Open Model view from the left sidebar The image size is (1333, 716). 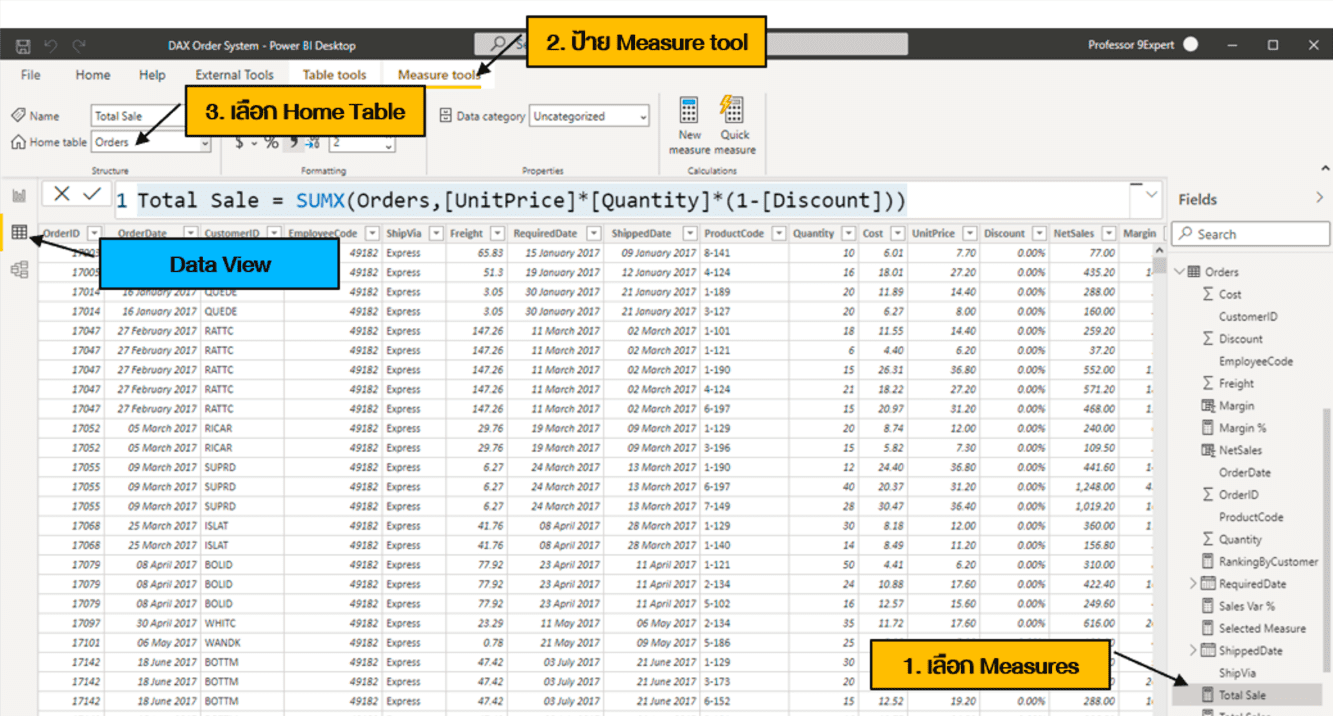[x=18, y=268]
